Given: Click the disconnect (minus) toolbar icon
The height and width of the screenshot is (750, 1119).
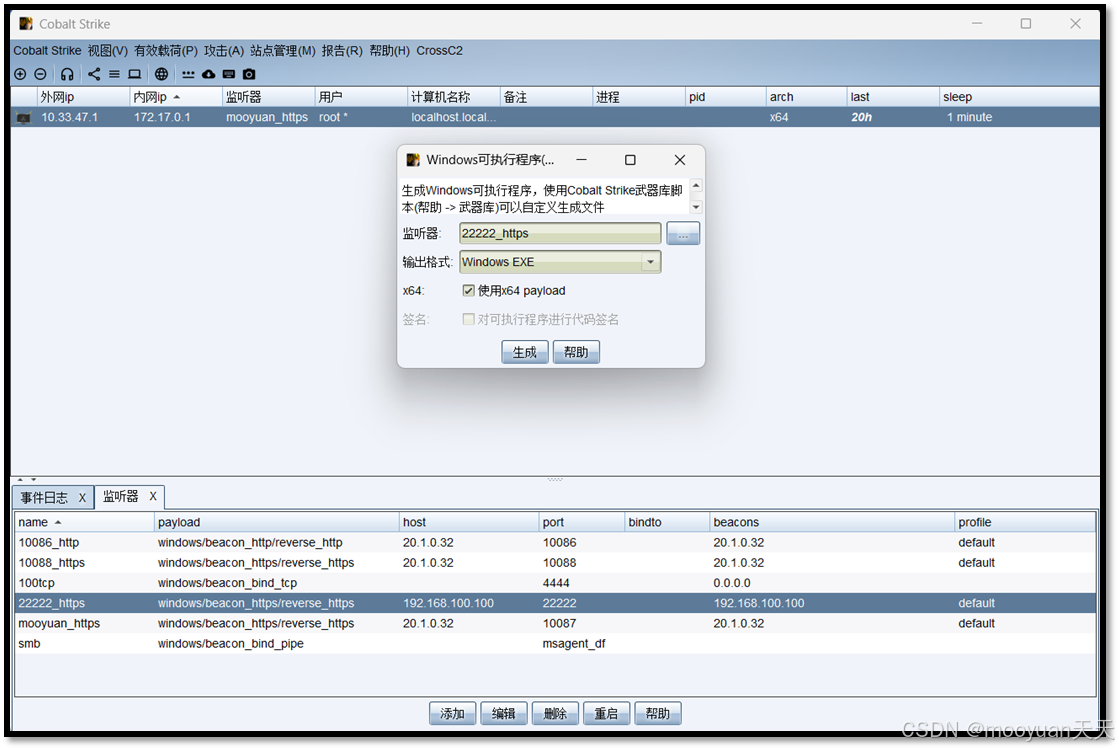Looking at the screenshot, I should click(41, 74).
